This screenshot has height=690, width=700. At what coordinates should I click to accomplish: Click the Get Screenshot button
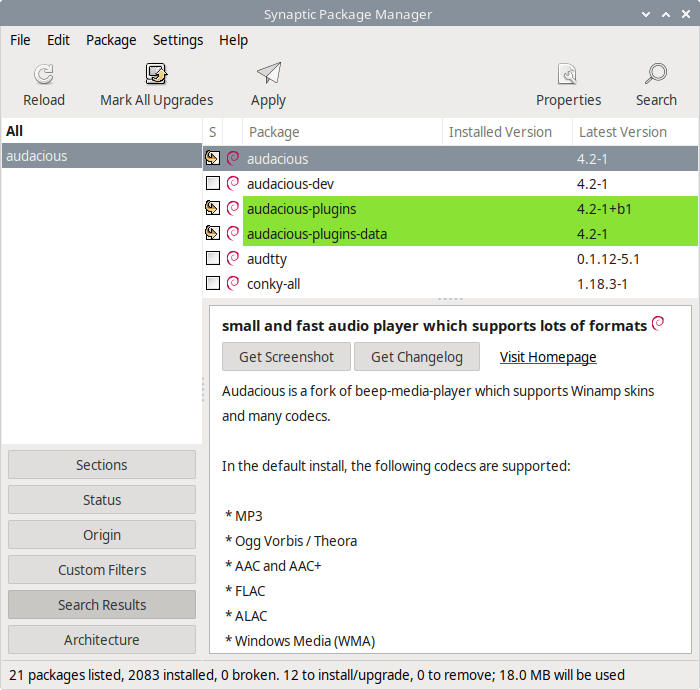pyautogui.click(x=286, y=357)
